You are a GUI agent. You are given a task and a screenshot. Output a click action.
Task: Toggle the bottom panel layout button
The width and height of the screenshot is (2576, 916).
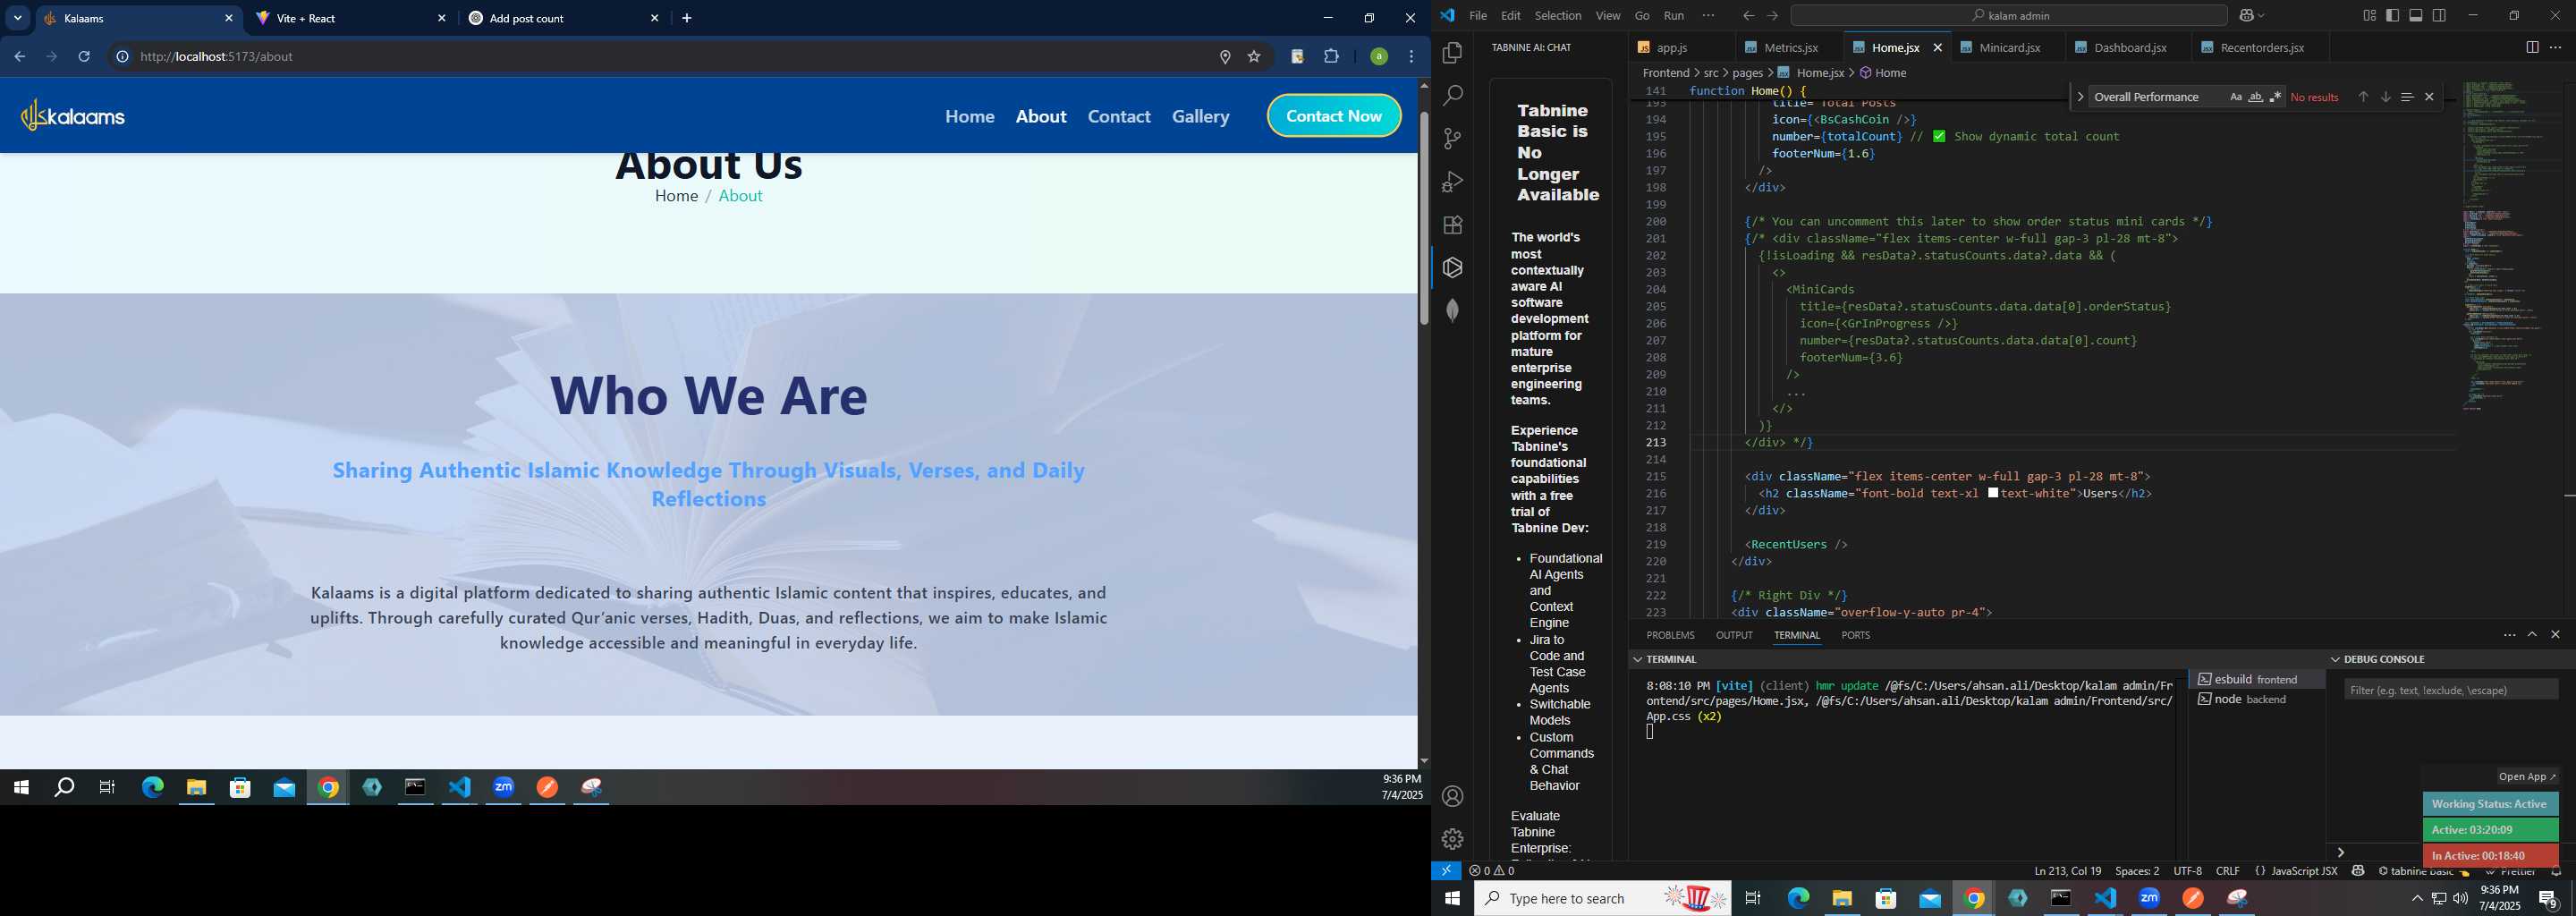pos(2416,16)
